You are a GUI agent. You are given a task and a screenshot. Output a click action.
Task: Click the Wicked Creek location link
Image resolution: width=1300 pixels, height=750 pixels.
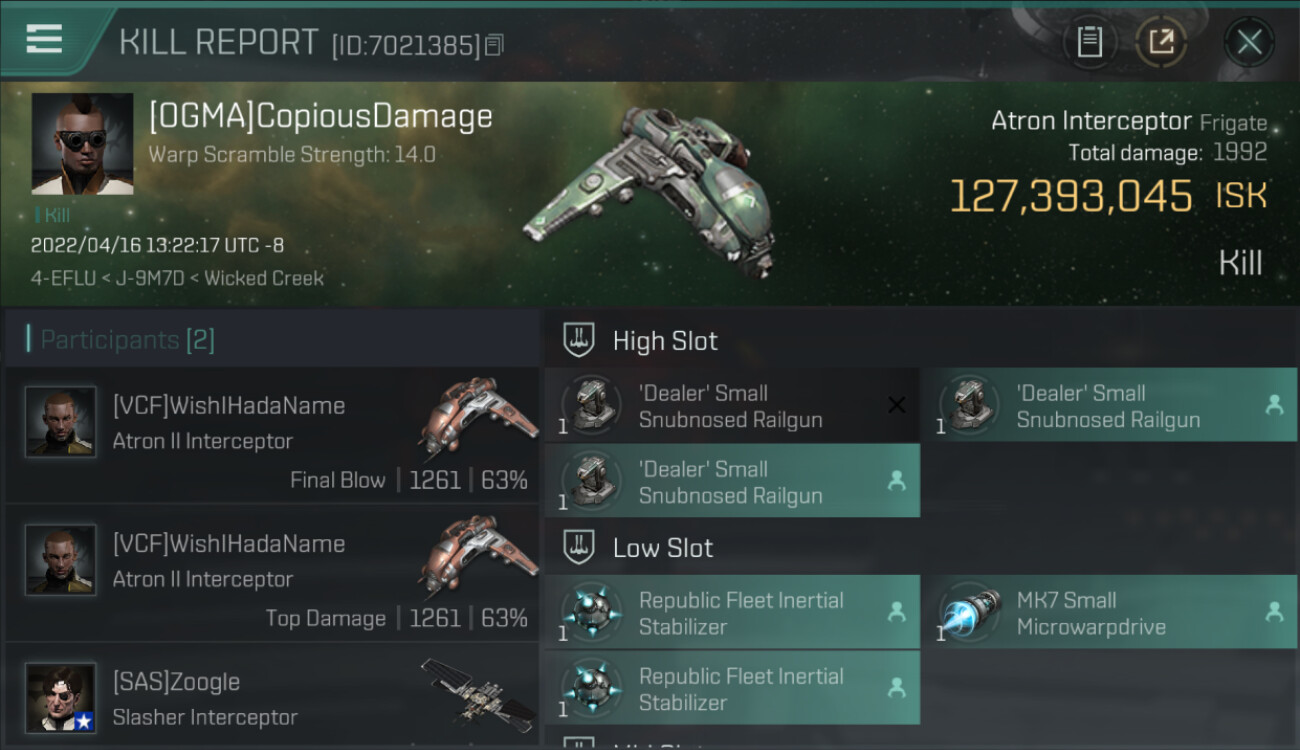(x=264, y=279)
